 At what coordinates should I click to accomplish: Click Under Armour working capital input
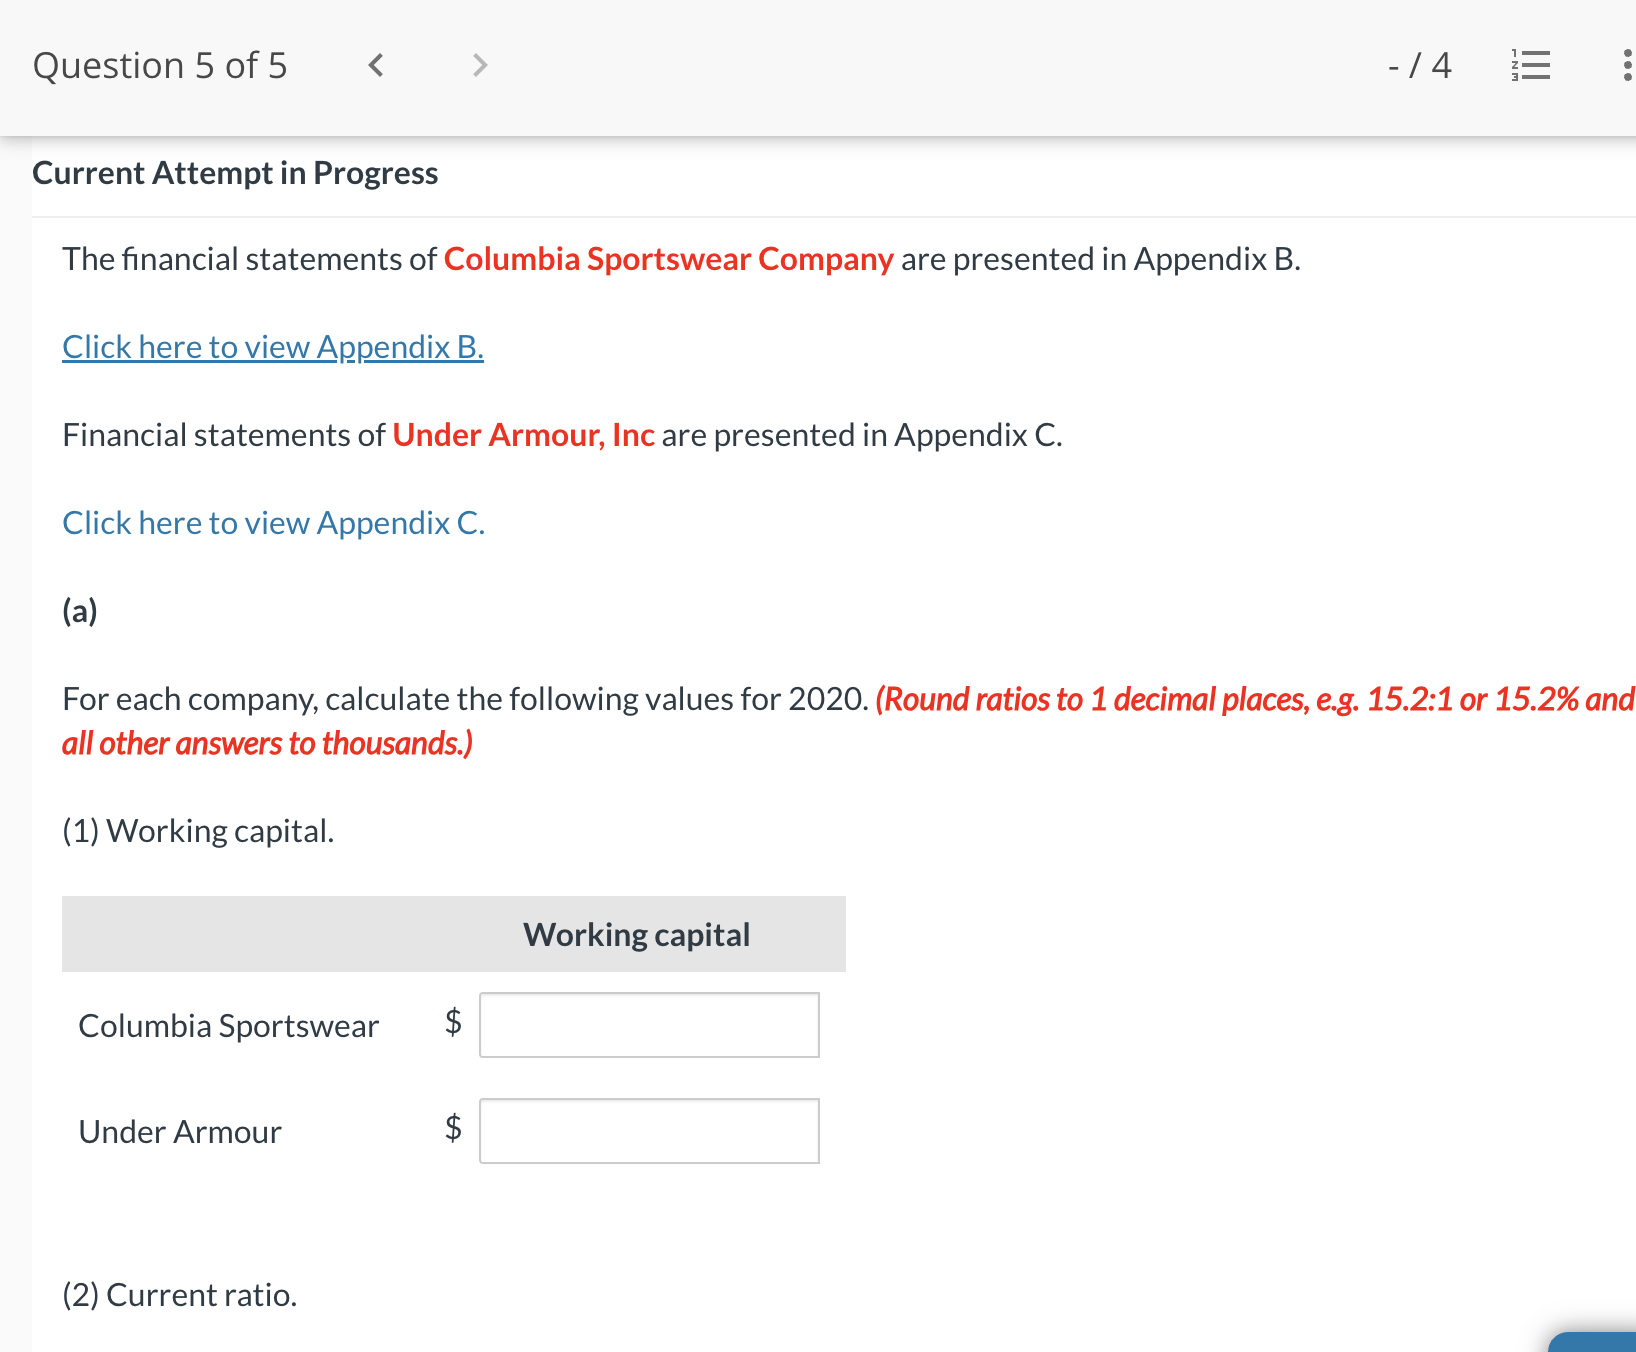pos(649,1131)
